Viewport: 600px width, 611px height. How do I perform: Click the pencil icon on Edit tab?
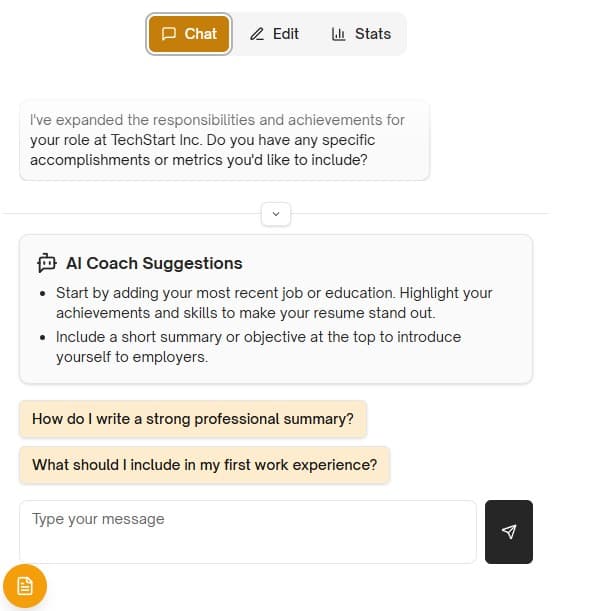coord(257,34)
